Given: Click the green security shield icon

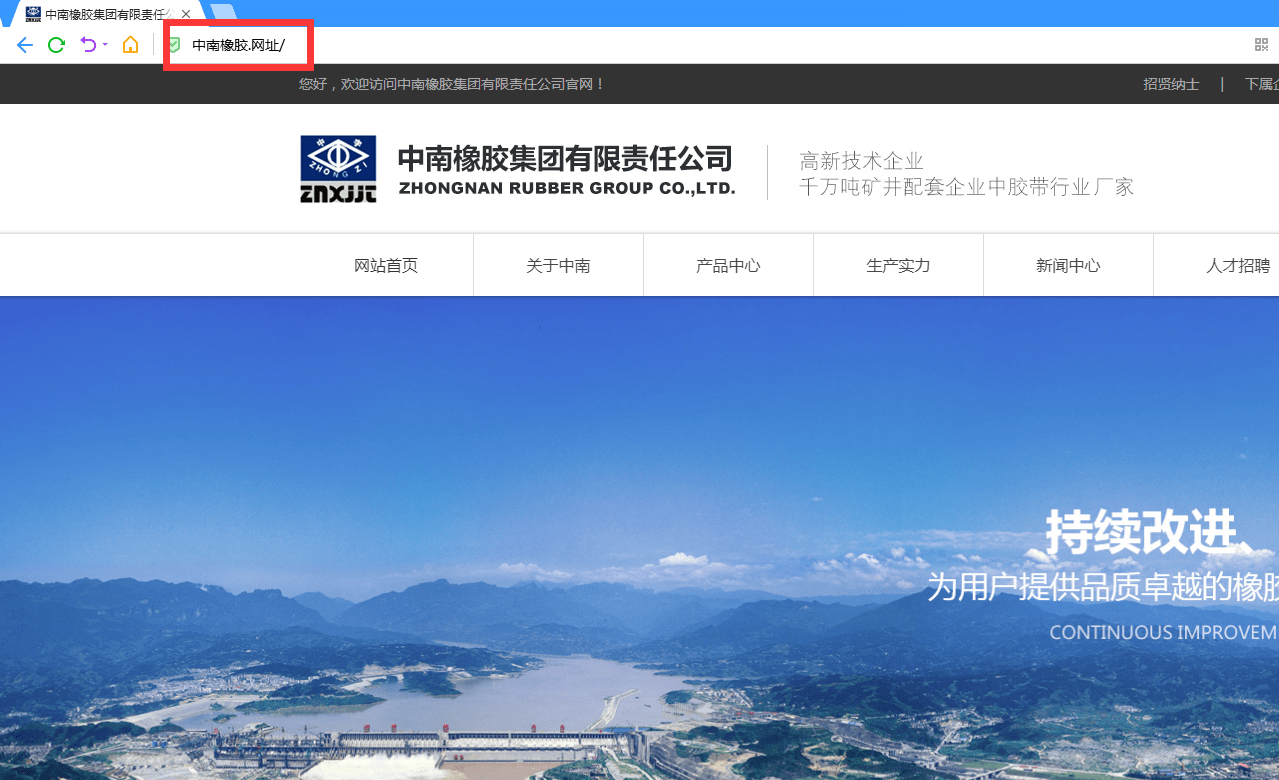Looking at the screenshot, I should [x=174, y=45].
